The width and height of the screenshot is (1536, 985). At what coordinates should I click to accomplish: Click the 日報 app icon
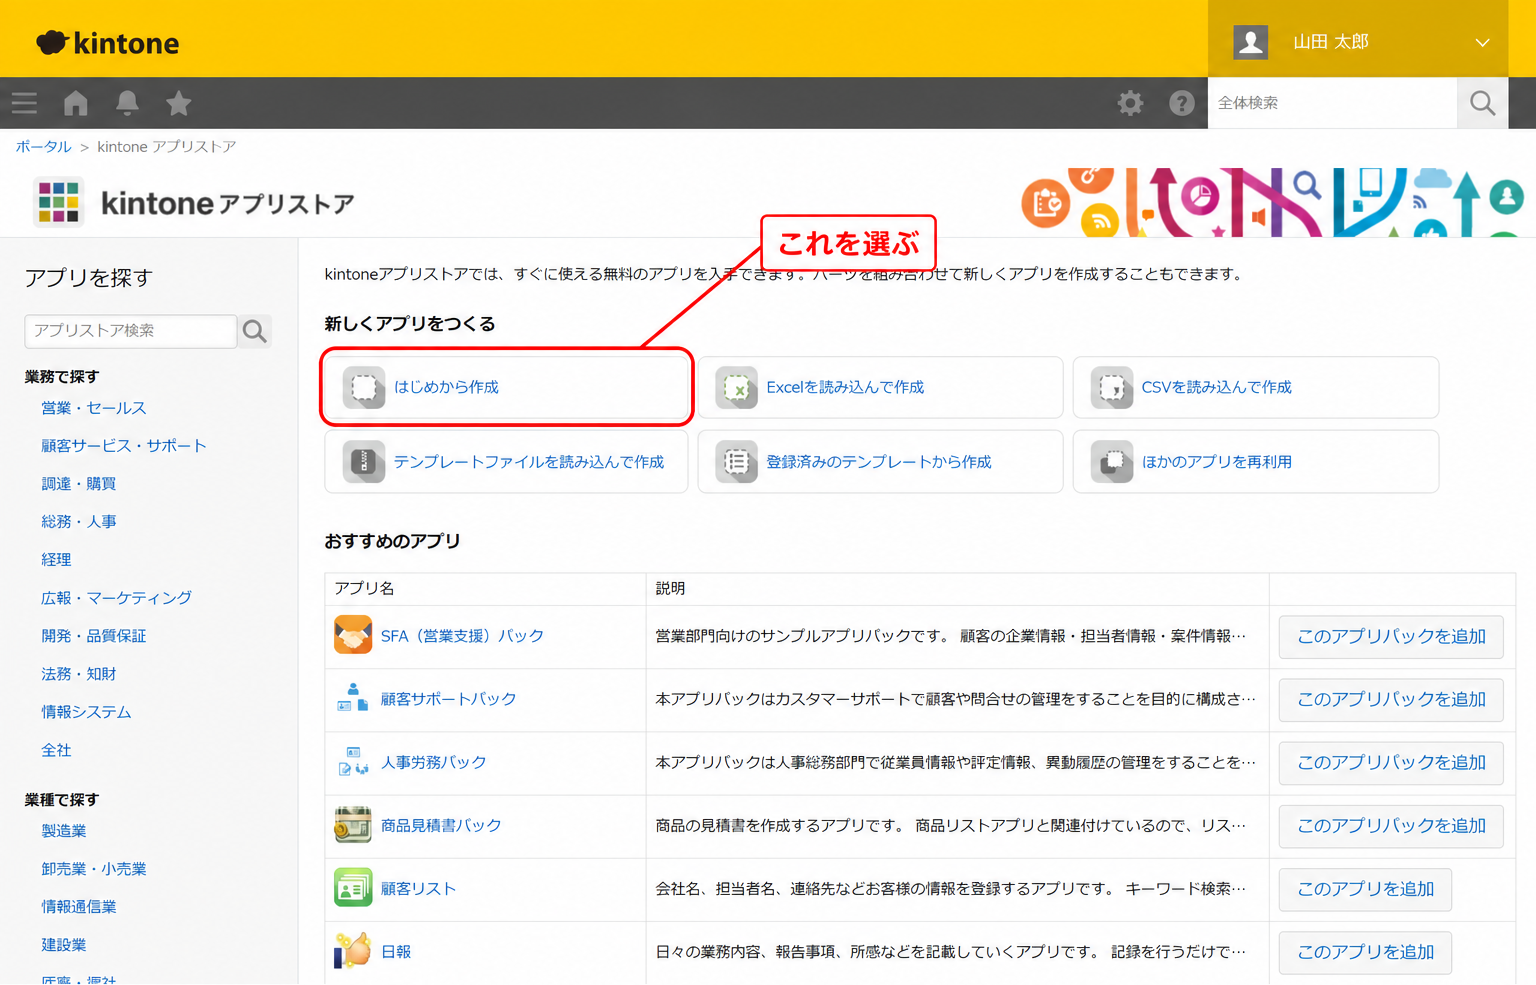(x=353, y=951)
